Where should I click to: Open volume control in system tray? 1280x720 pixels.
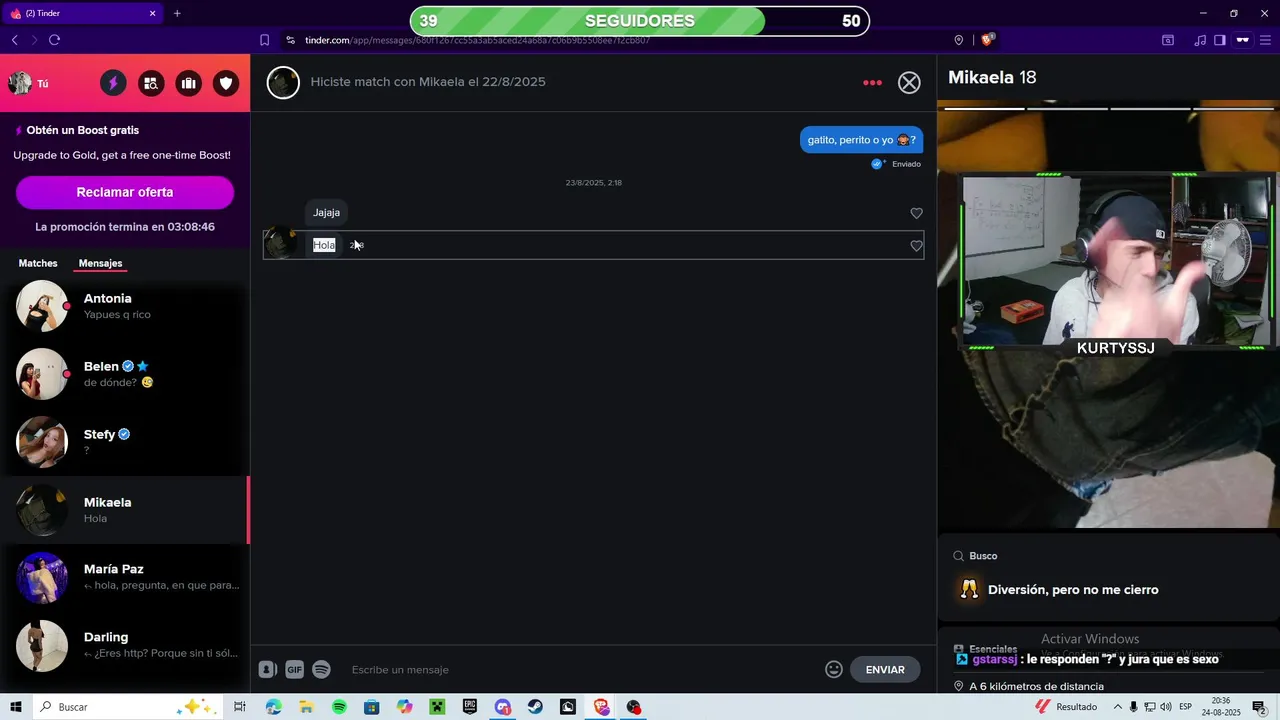[x=1165, y=707]
